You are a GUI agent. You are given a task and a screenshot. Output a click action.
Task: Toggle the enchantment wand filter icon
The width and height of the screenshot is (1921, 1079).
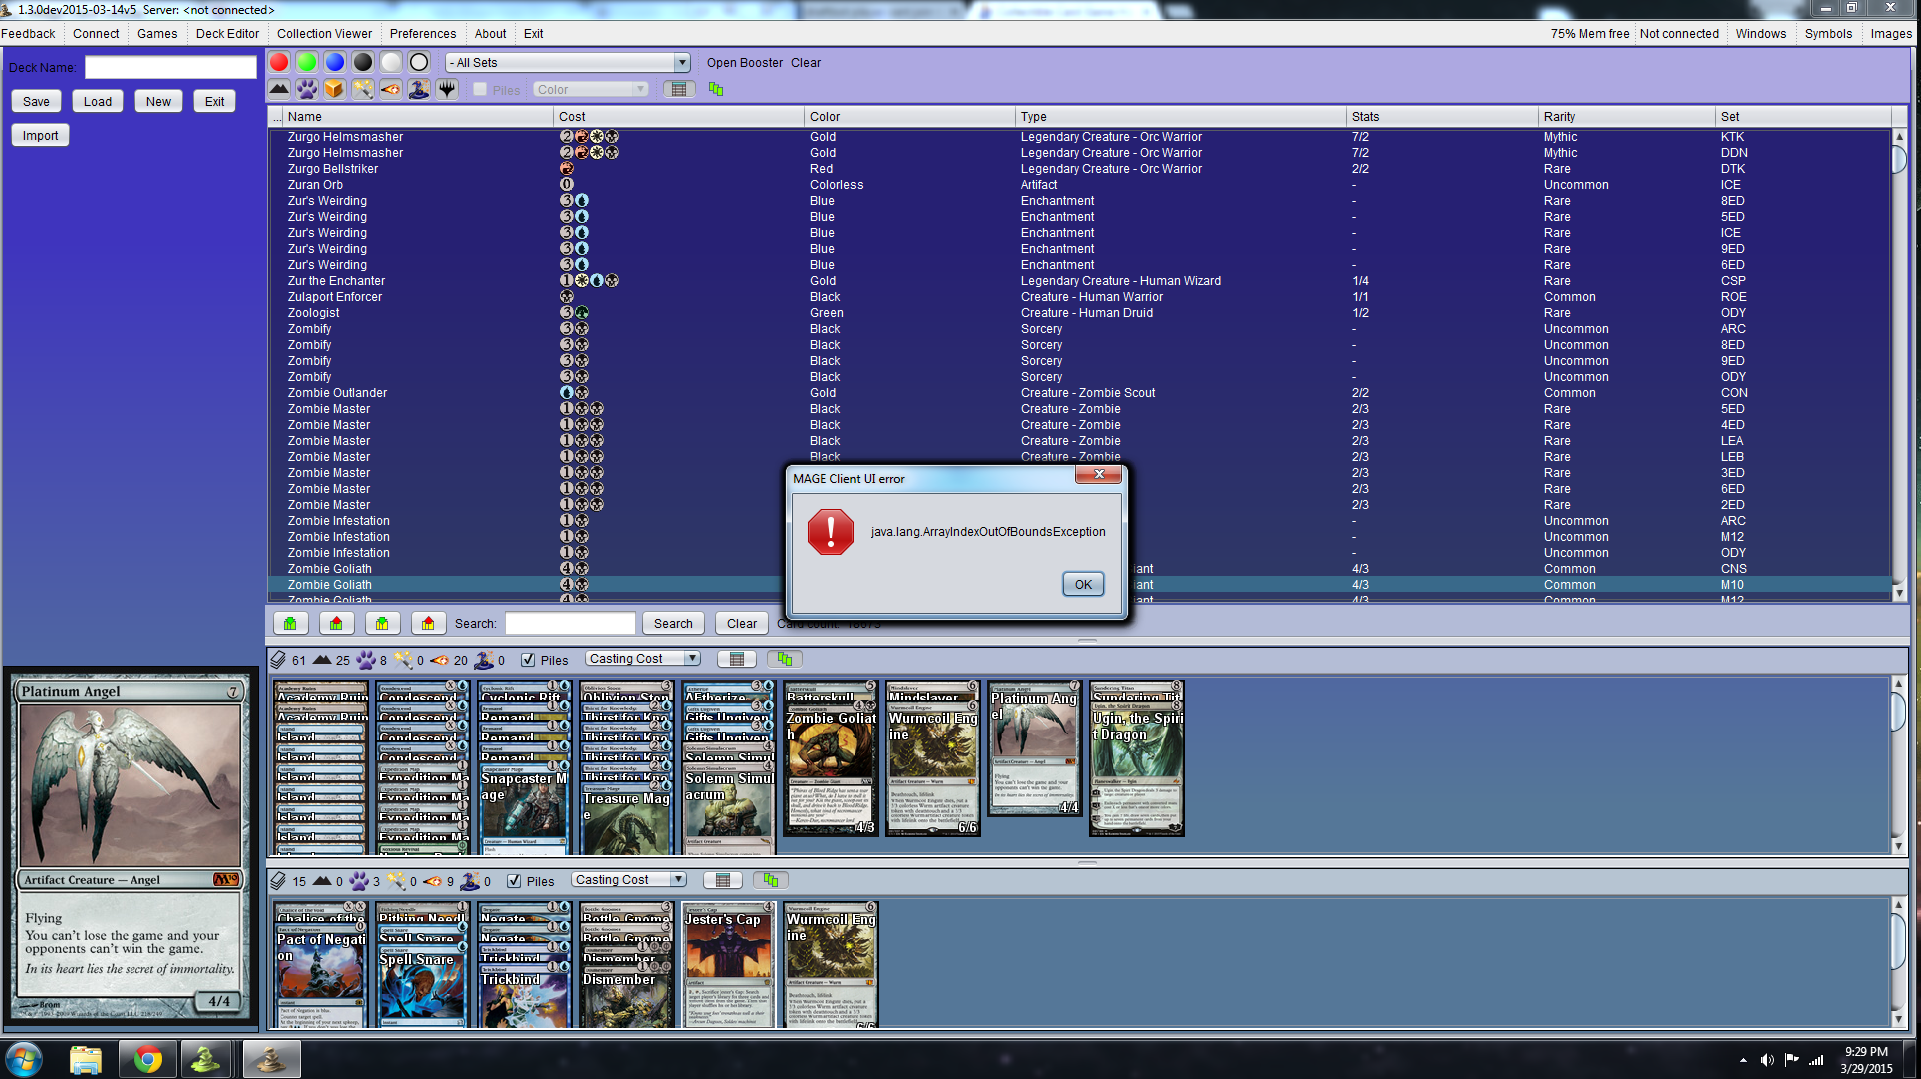363,89
